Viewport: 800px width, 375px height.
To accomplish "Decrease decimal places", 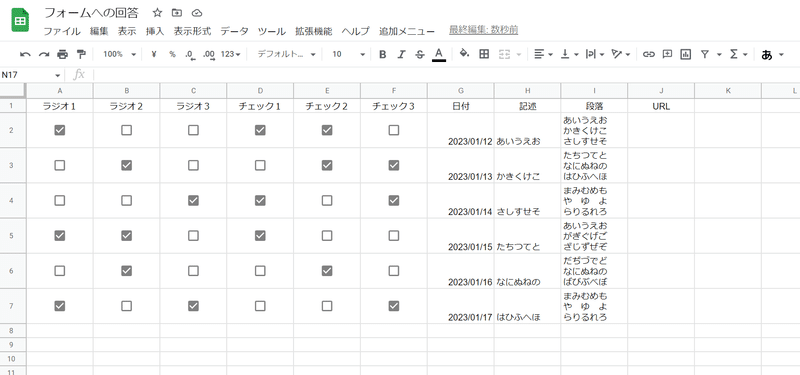I will tap(190, 54).
